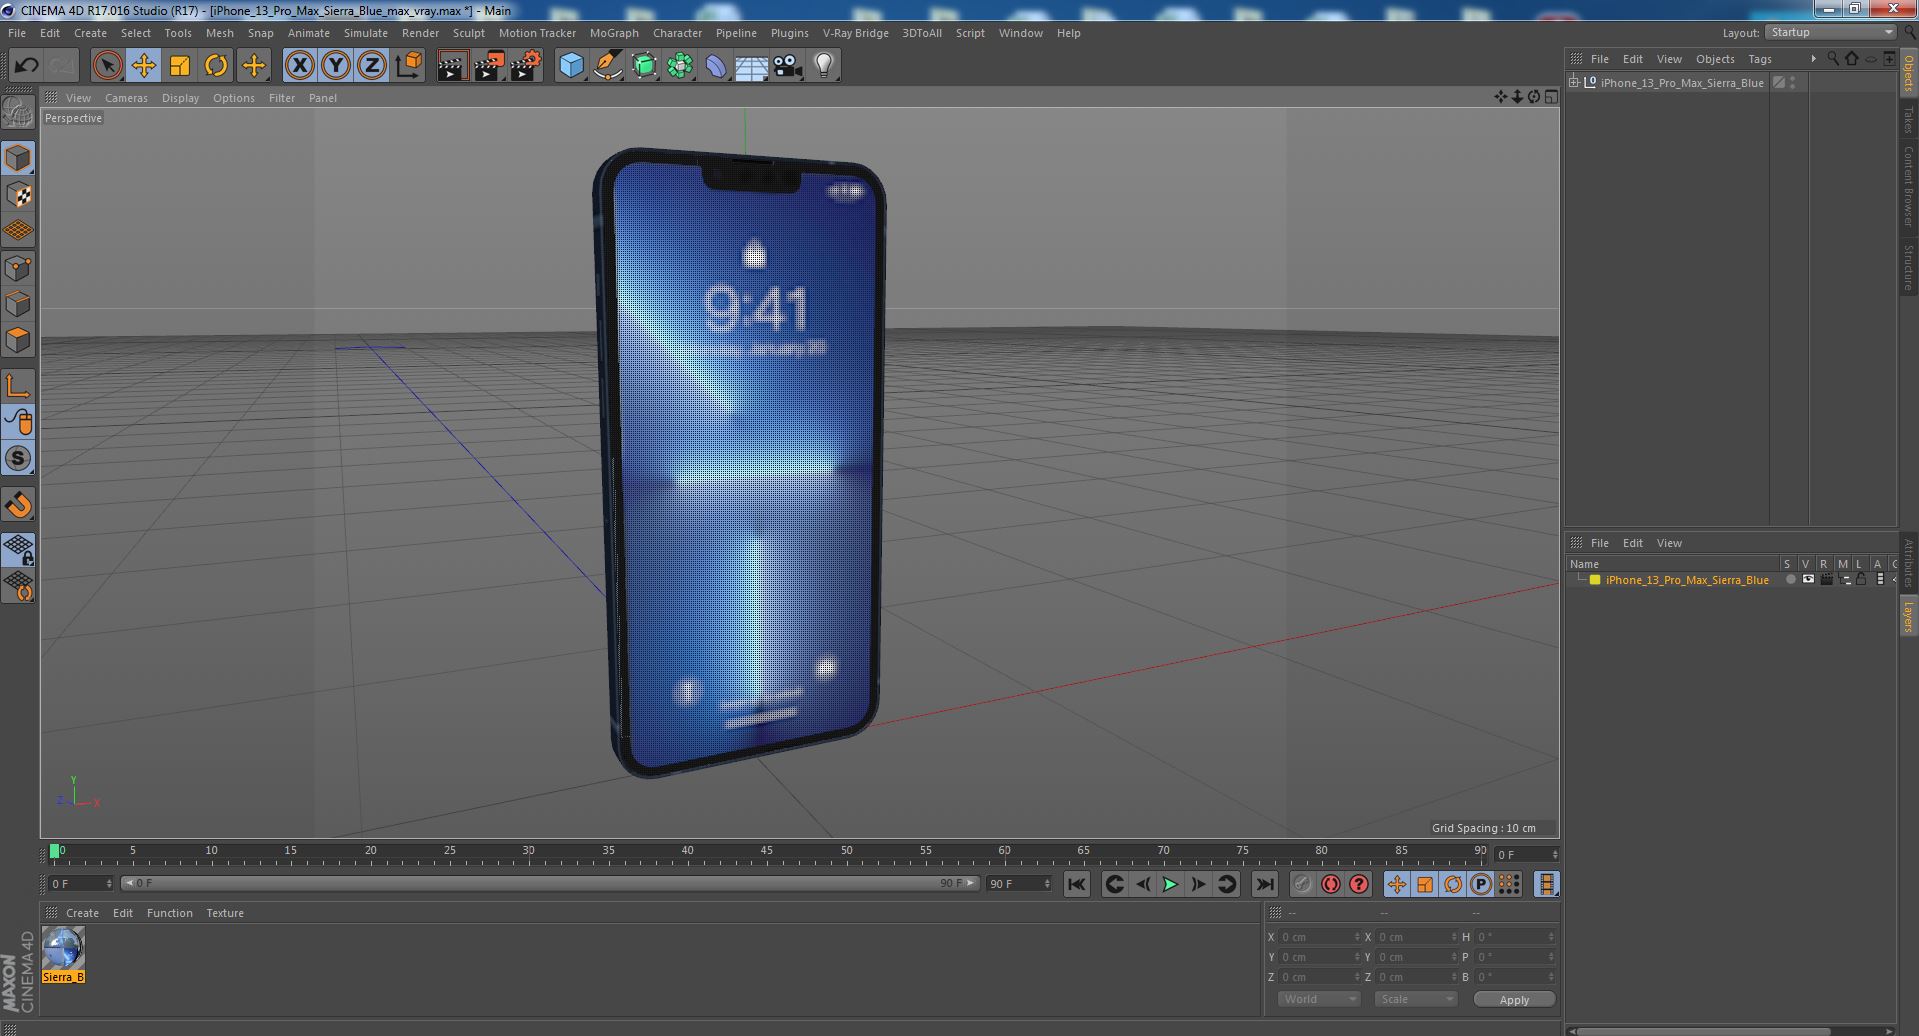1919x1036 pixels.
Task: Play the animation forward
Action: 1170,884
